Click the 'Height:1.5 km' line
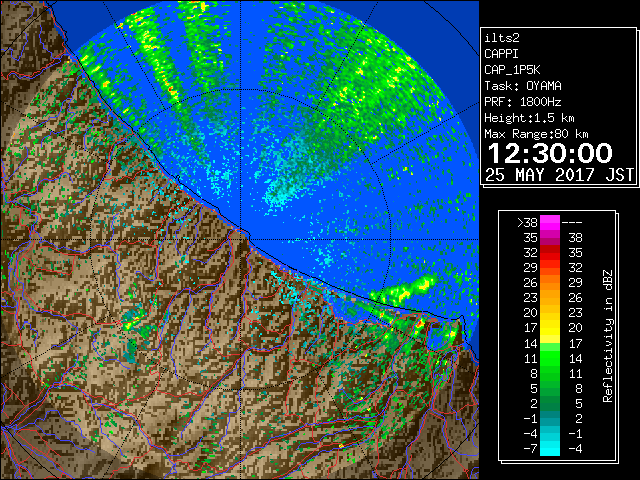The width and height of the screenshot is (640, 480). tap(529, 118)
